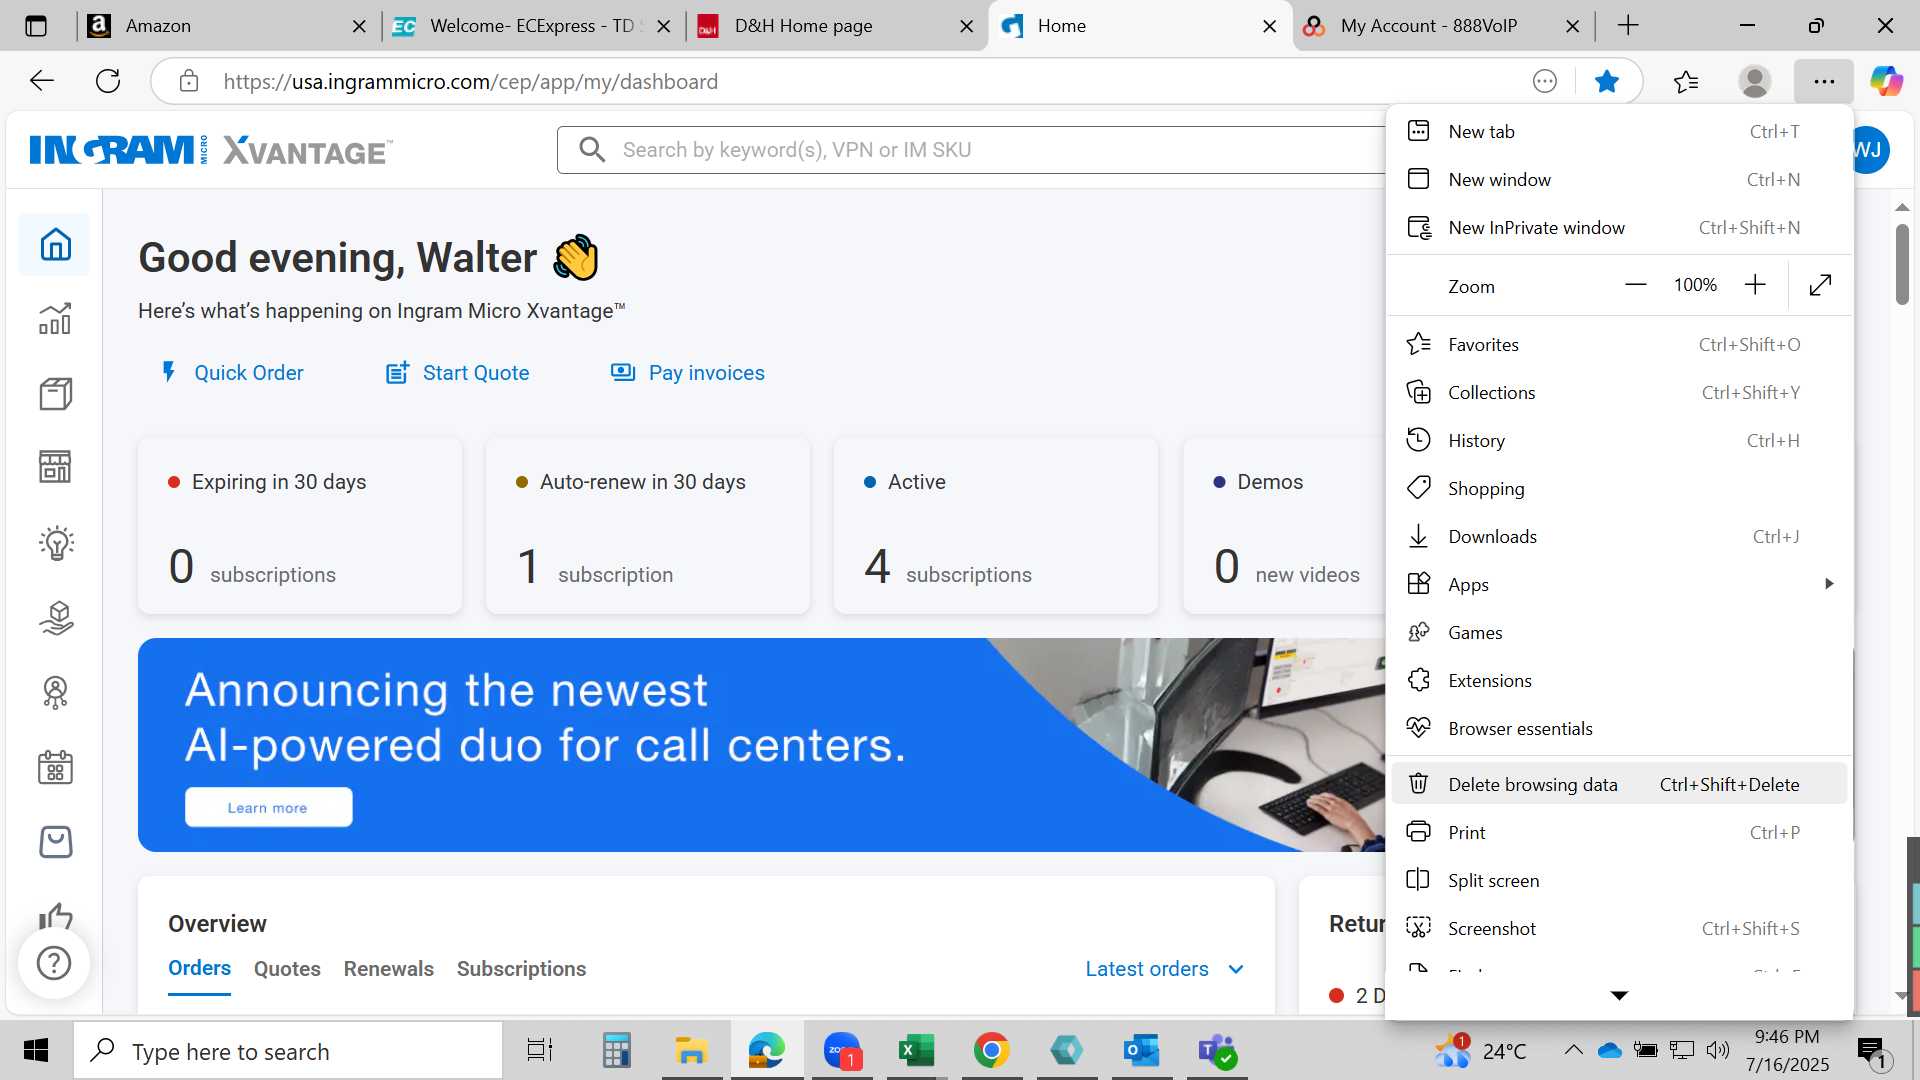Click the Learn more banner button

coord(268,807)
